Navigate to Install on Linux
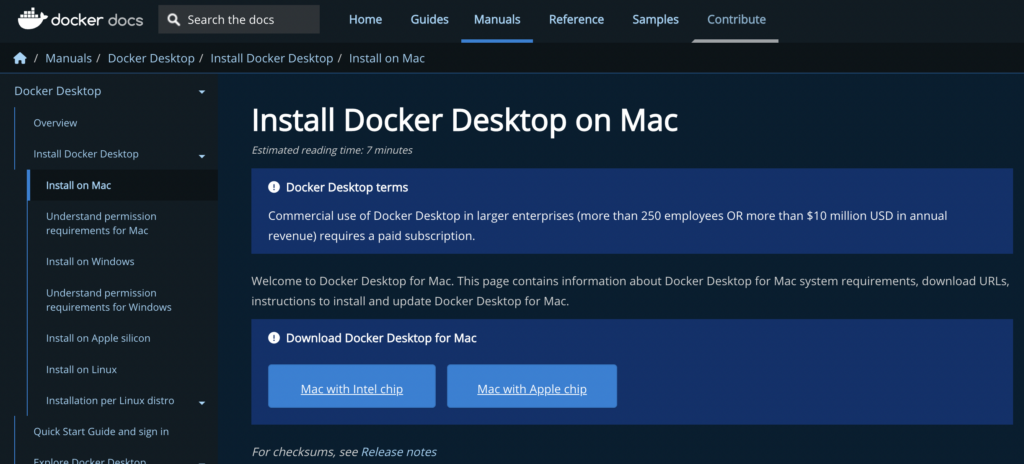Image resolution: width=1024 pixels, height=464 pixels. [81, 370]
